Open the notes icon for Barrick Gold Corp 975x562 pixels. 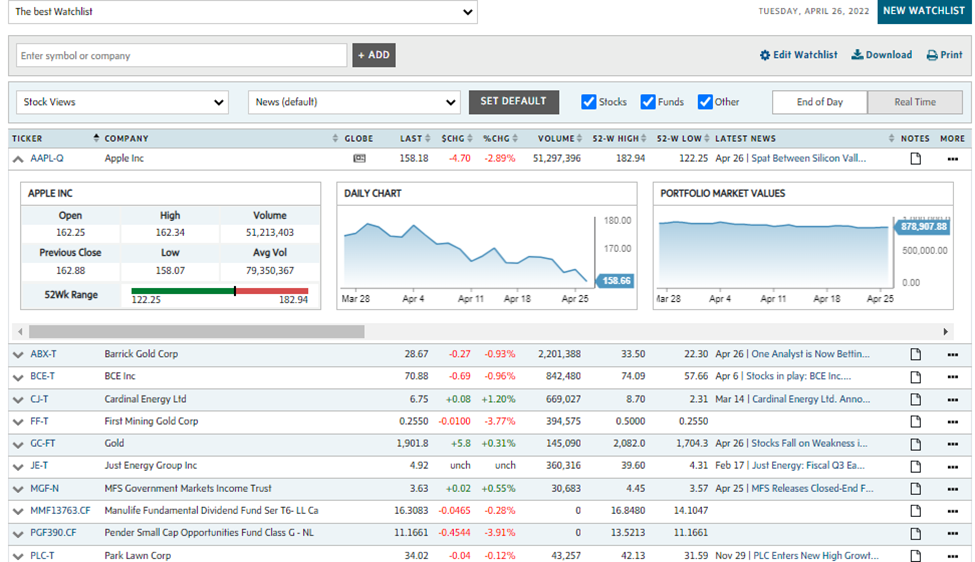[x=914, y=354]
